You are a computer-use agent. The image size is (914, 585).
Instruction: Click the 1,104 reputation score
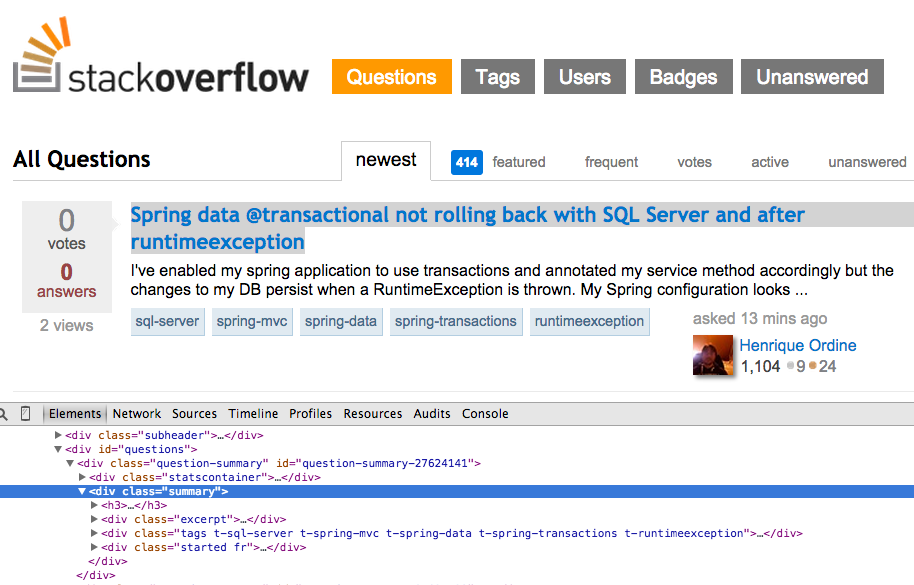[760, 366]
